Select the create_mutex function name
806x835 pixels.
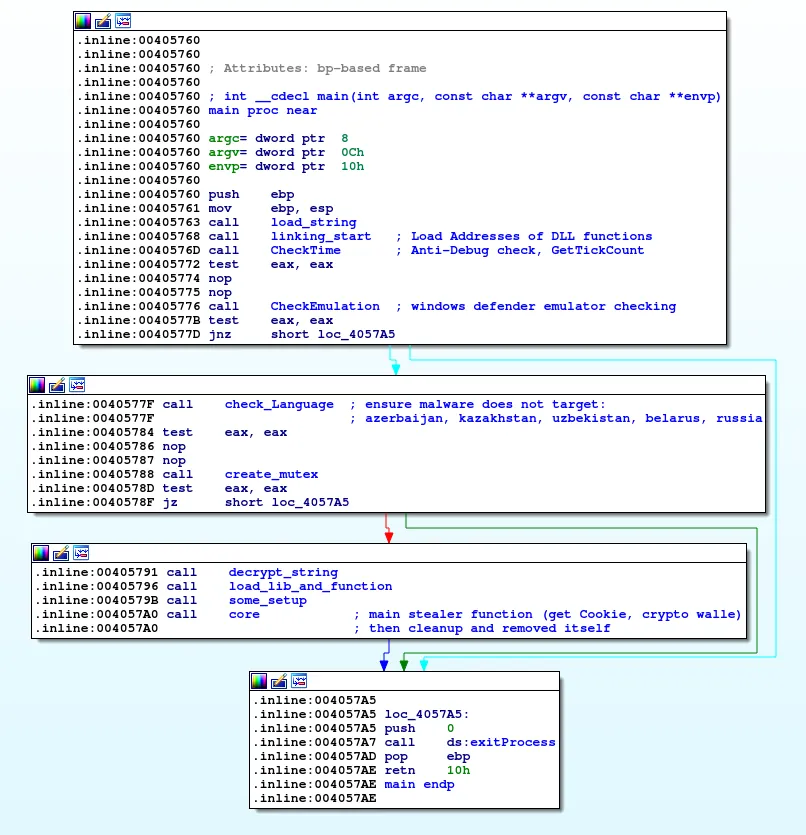pyautogui.click(x=272, y=474)
